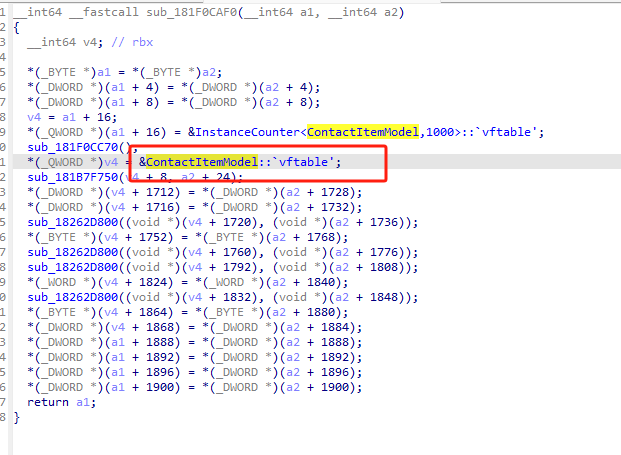The height and width of the screenshot is (455, 621).
Task: Click the v4 declaration in __int64 v4 line
Action: point(90,42)
